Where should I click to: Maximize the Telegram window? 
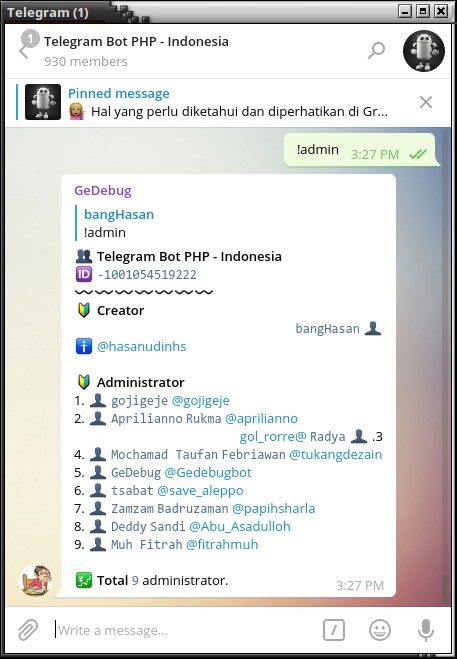[423, 11]
